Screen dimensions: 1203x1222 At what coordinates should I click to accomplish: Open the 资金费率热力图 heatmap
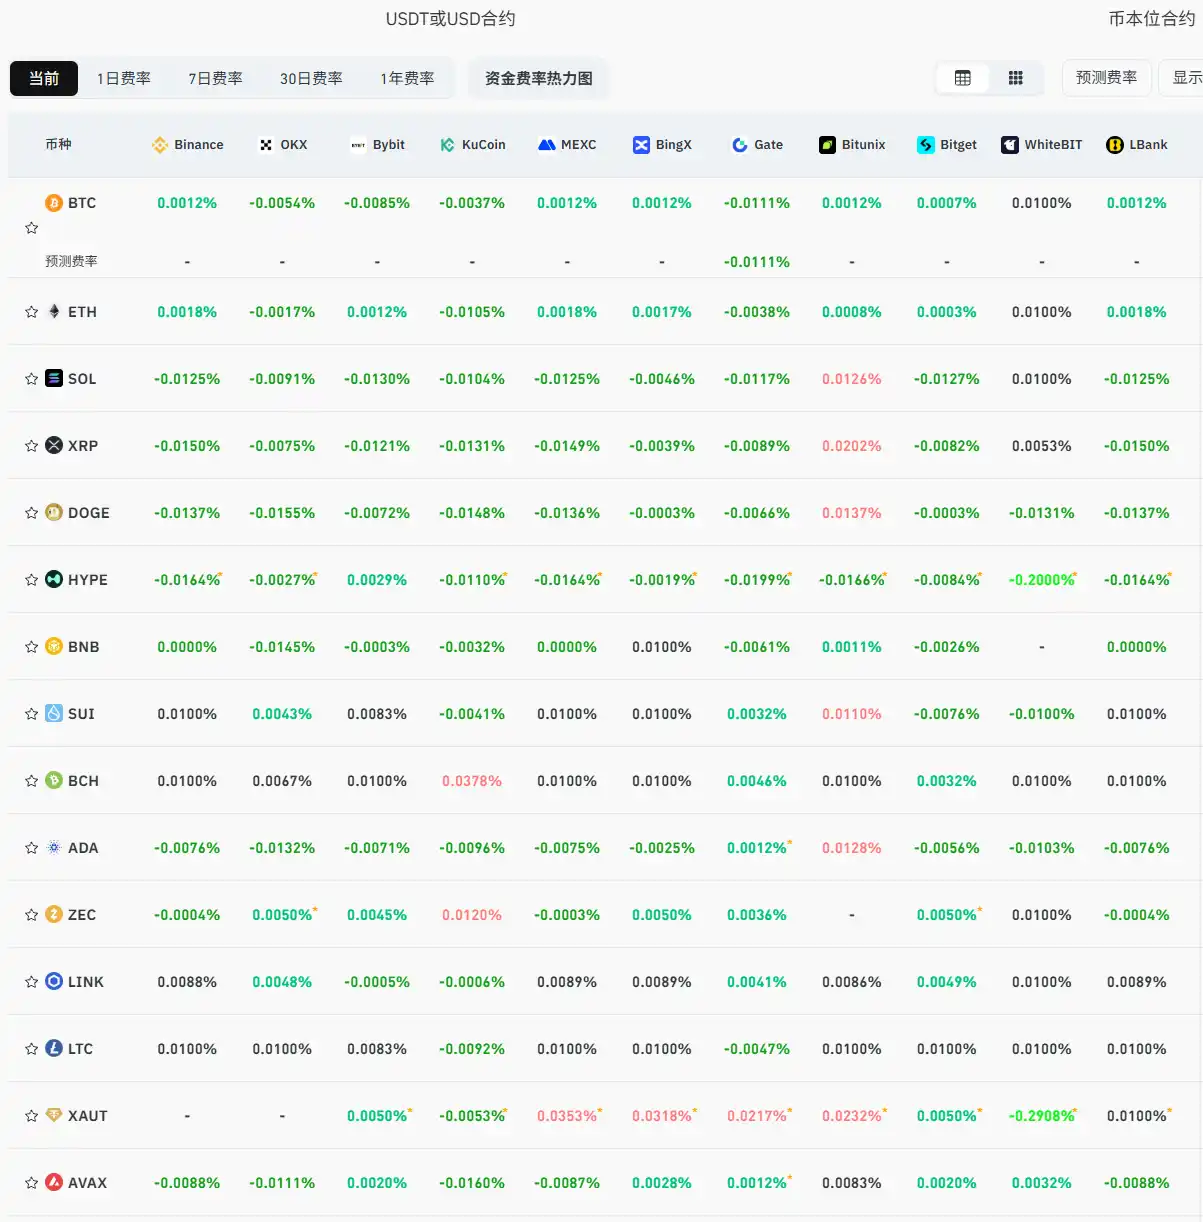(x=538, y=78)
